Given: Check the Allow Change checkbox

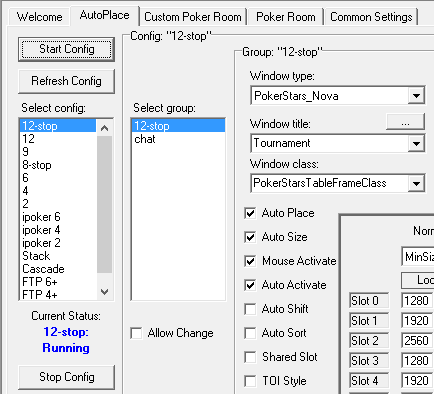Looking at the screenshot, I should tap(136, 333).
